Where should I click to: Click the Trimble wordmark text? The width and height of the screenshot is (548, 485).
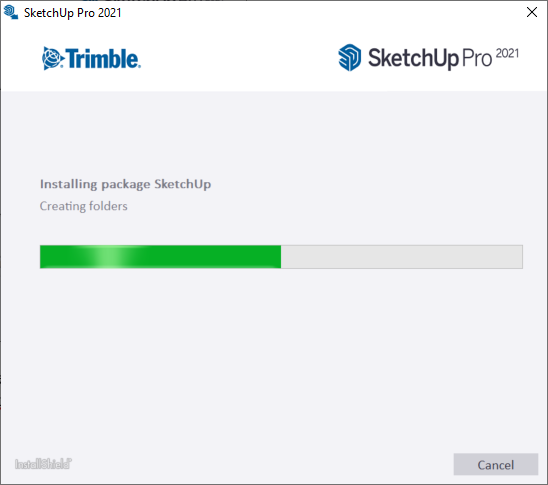[x=103, y=58]
